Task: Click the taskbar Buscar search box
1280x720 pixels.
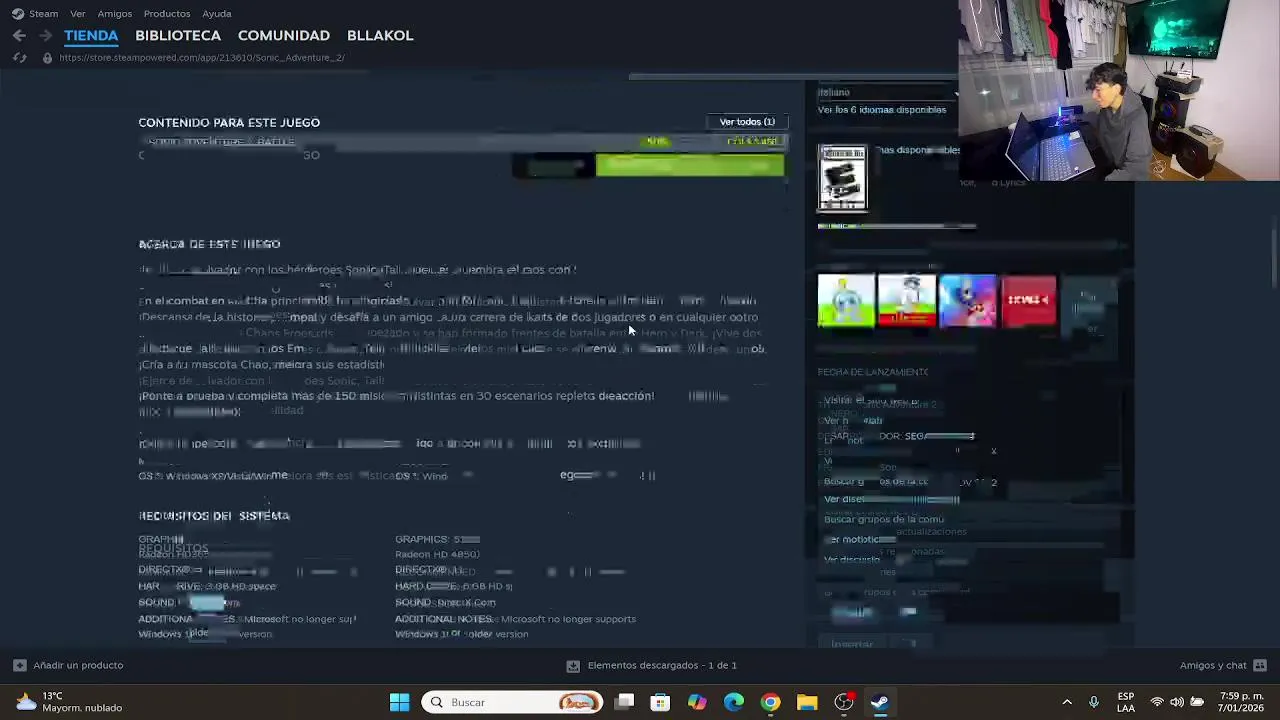Action: tap(513, 702)
